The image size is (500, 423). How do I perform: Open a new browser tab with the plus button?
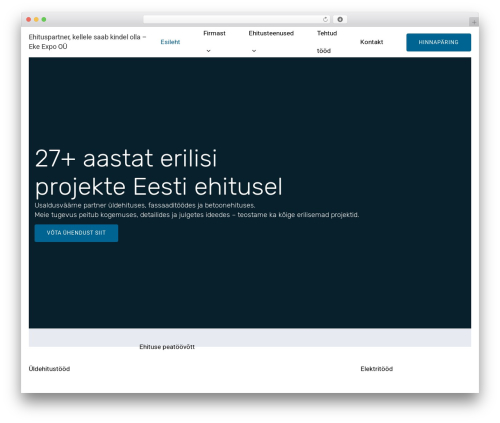(x=474, y=22)
